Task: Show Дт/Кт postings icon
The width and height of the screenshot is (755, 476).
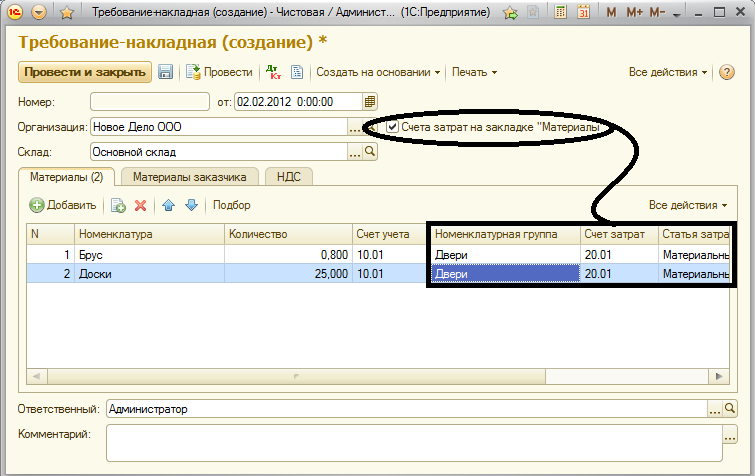Action: coord(273,72)
